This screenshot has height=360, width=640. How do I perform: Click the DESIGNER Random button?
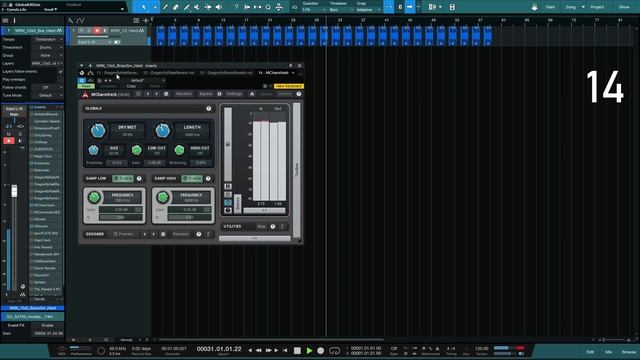tap(180, 234)
